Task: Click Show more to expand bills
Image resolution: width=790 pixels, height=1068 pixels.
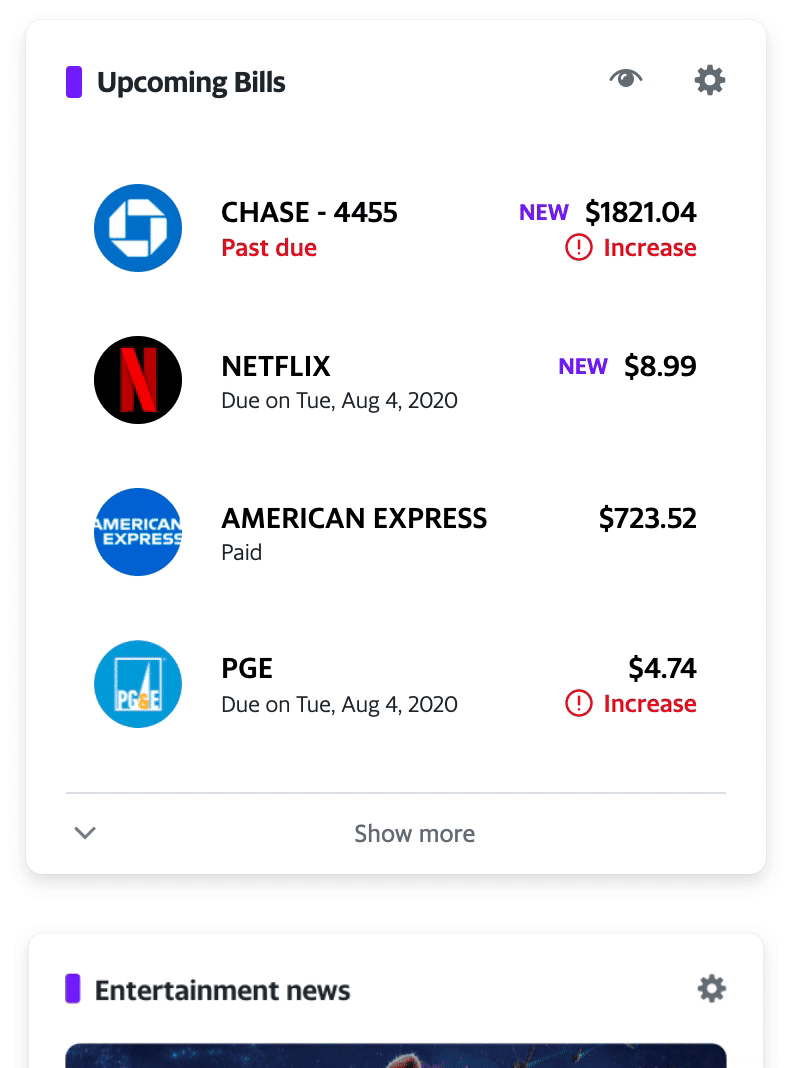Action: 414,833
